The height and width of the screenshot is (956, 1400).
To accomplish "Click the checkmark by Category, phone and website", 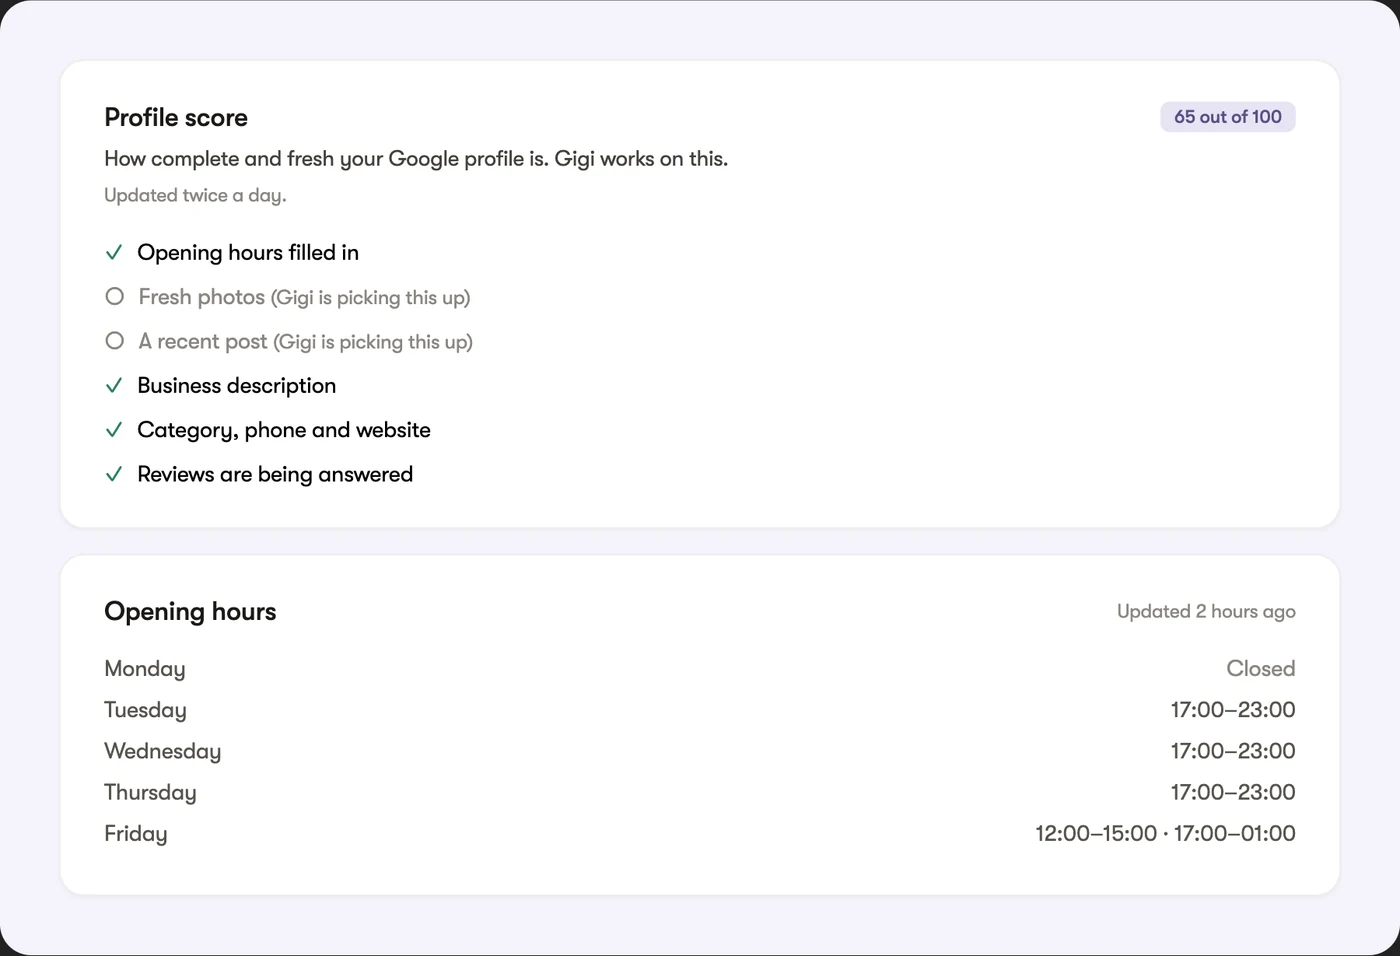I will [x=114, y=430].
